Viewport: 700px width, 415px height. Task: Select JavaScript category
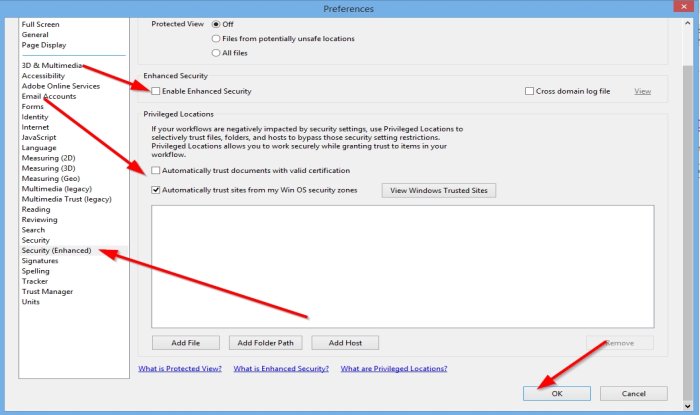[39, 137]
